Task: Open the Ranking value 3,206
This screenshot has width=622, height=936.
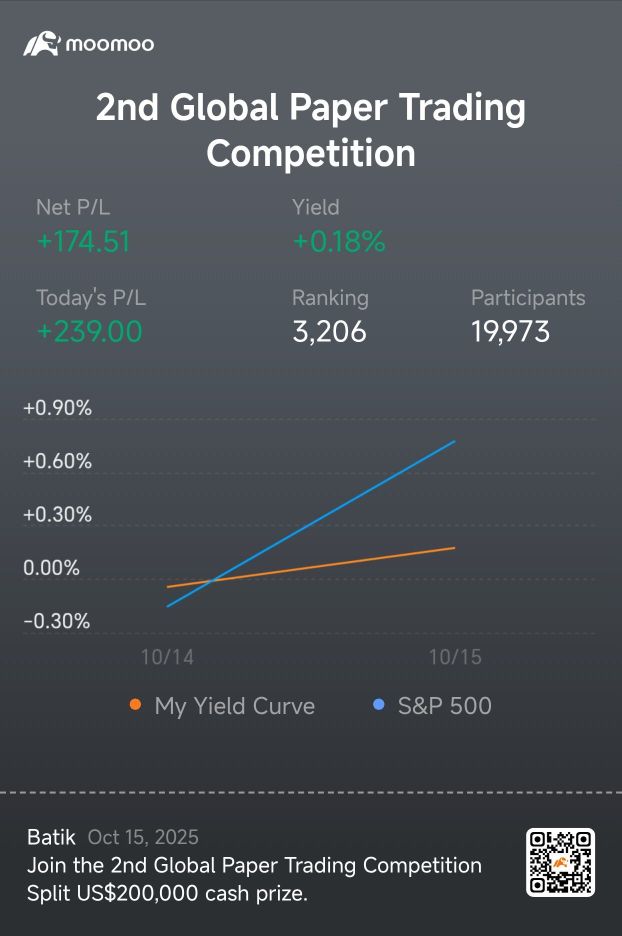Action: click(330, 332)
